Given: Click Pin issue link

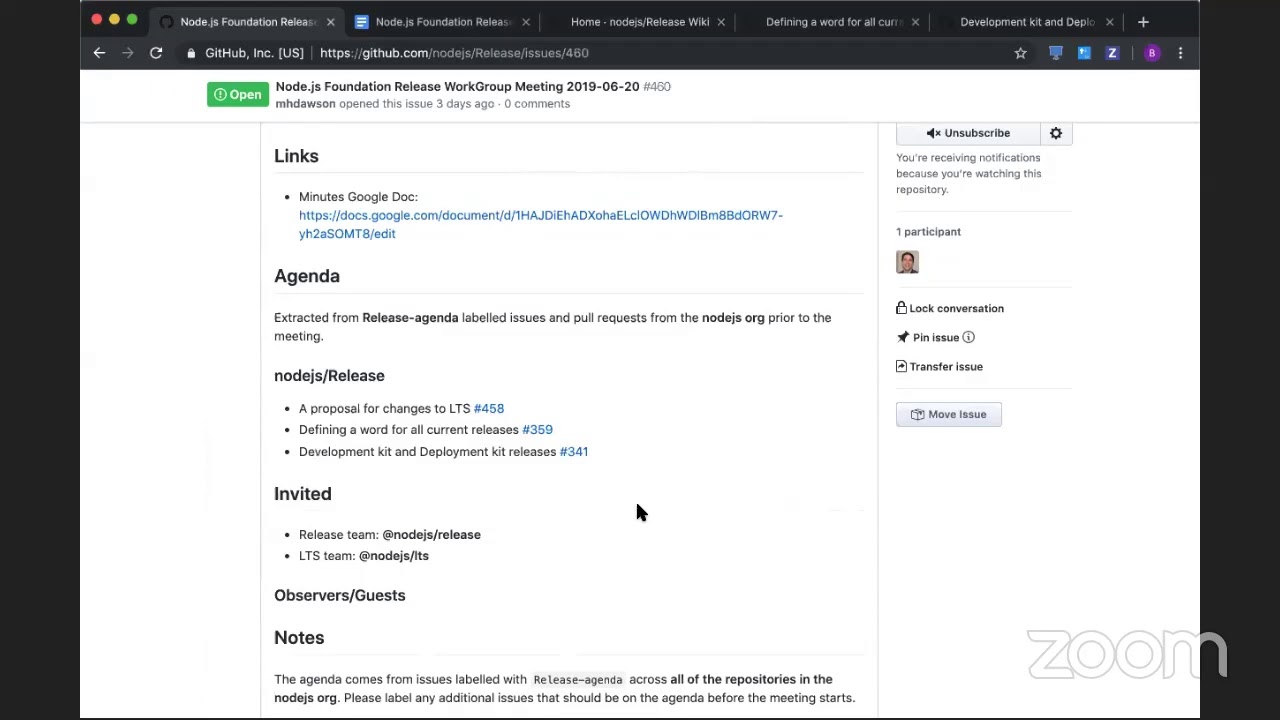Looking at the screenshot, I should 928,337.
